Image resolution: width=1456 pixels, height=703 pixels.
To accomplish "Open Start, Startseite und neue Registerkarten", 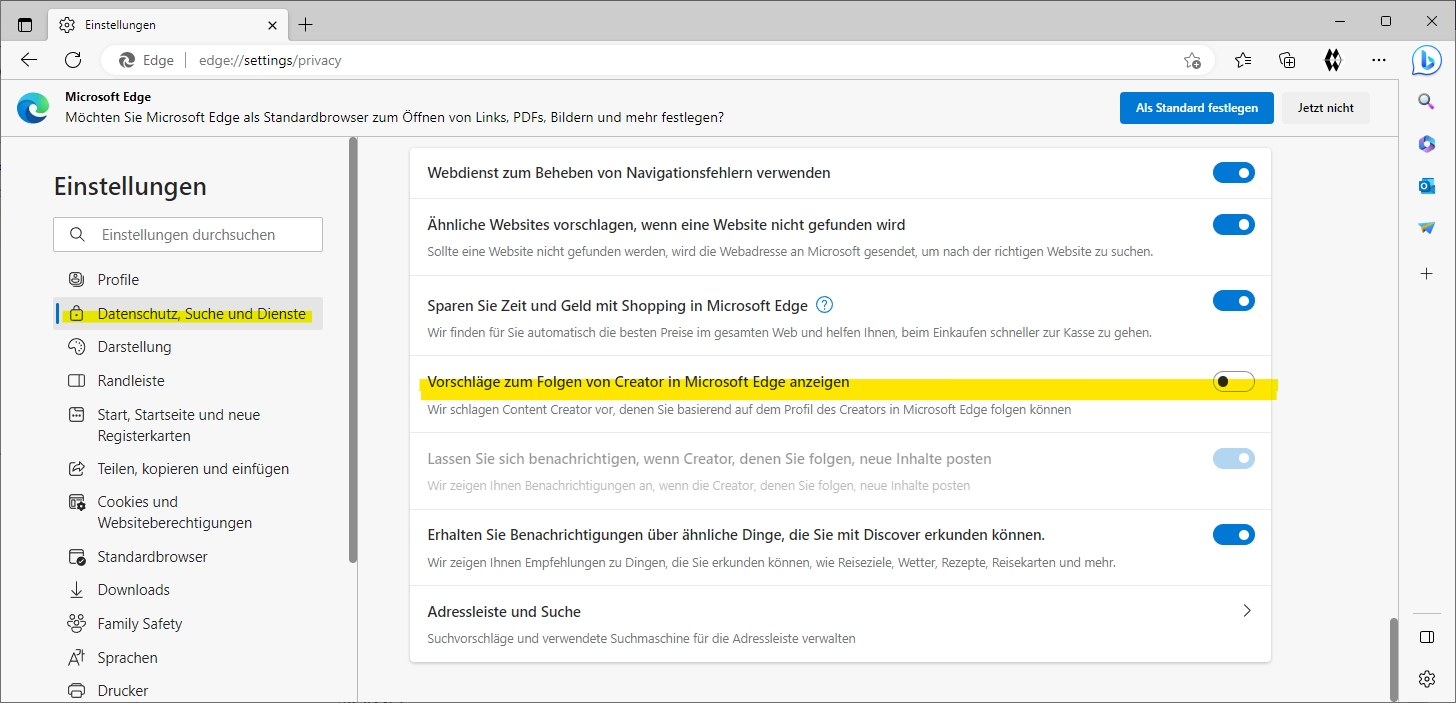I will pos(189,425).
